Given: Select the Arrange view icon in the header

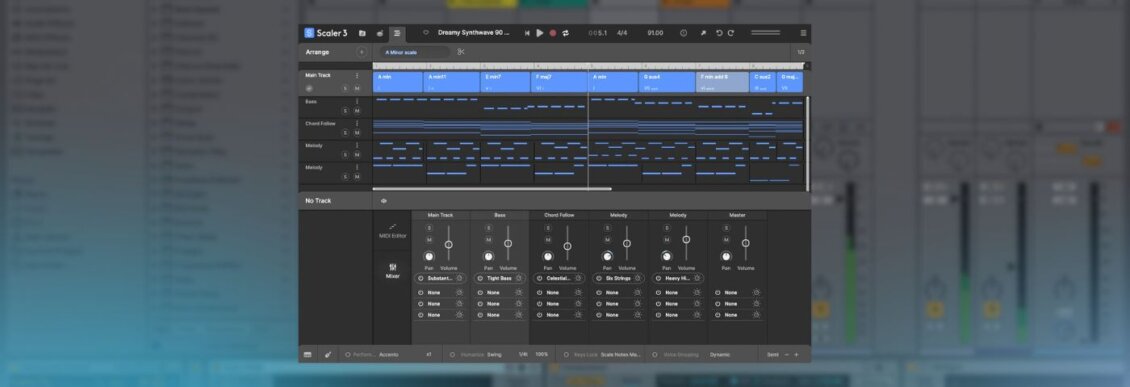Looking at the screenshot, I should click(397, 33).
